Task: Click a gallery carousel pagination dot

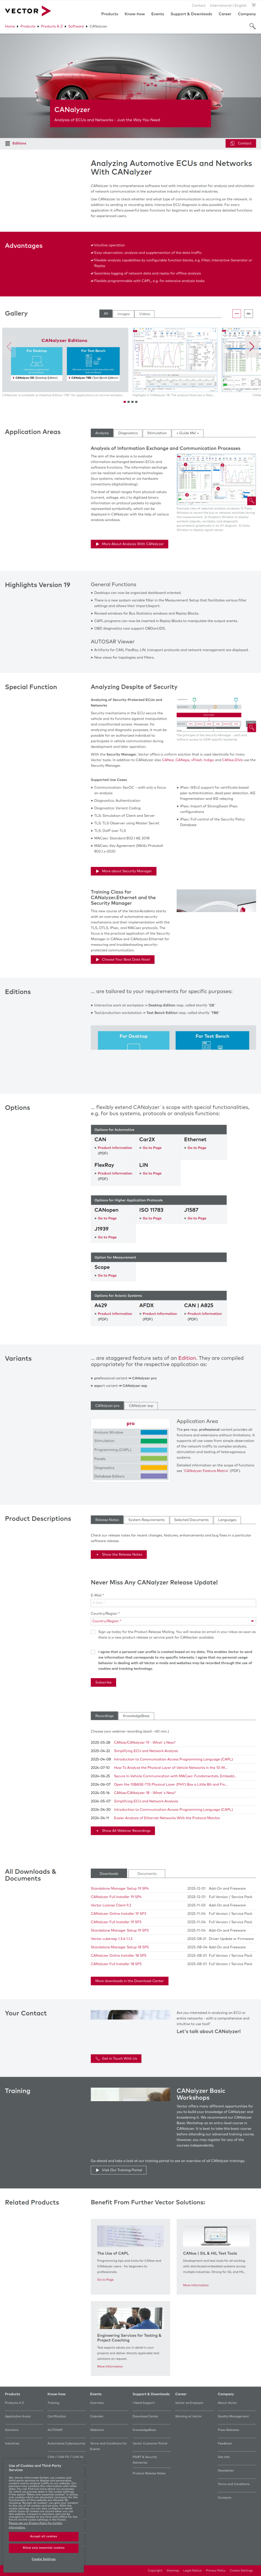Action: (x=131, y=402)
